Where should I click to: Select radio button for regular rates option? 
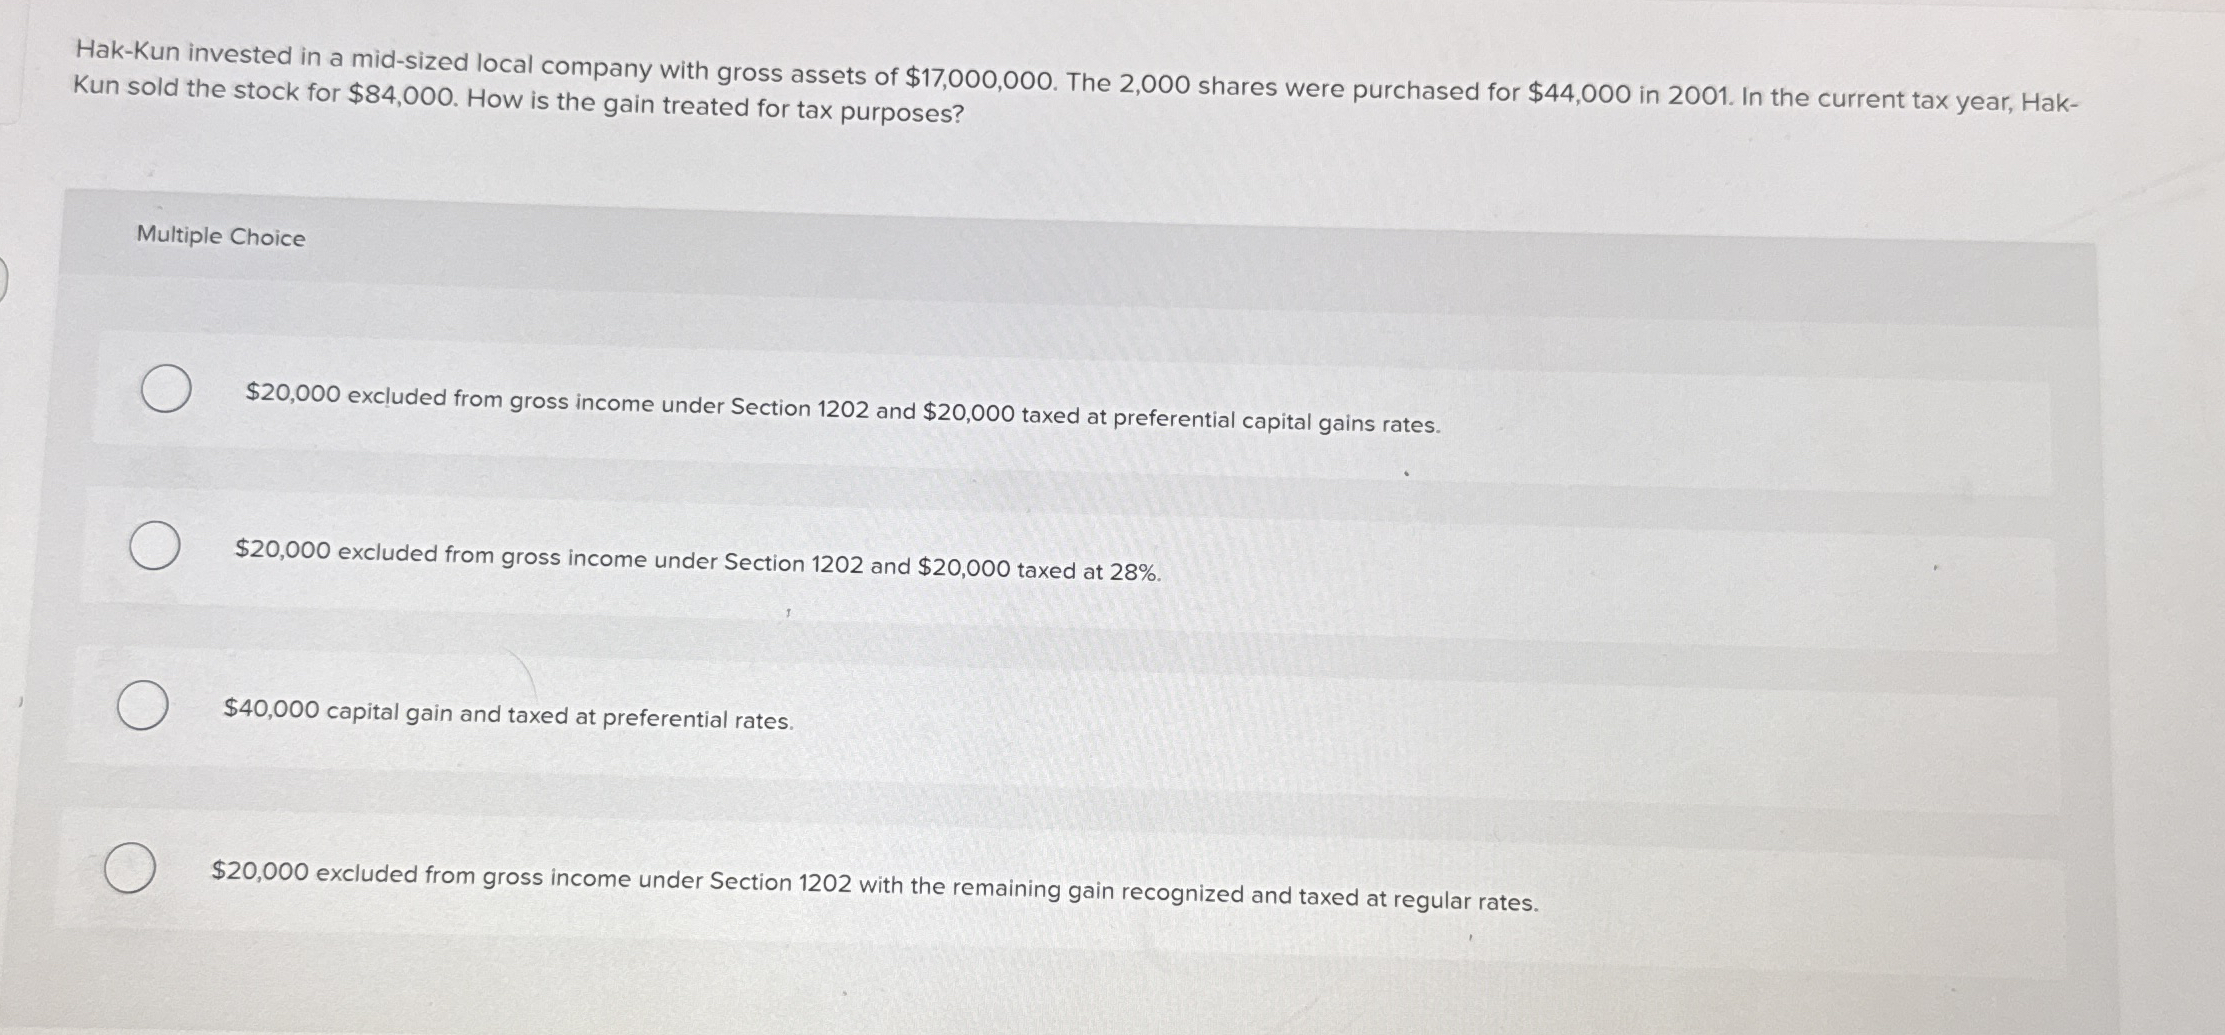point(130,867)
